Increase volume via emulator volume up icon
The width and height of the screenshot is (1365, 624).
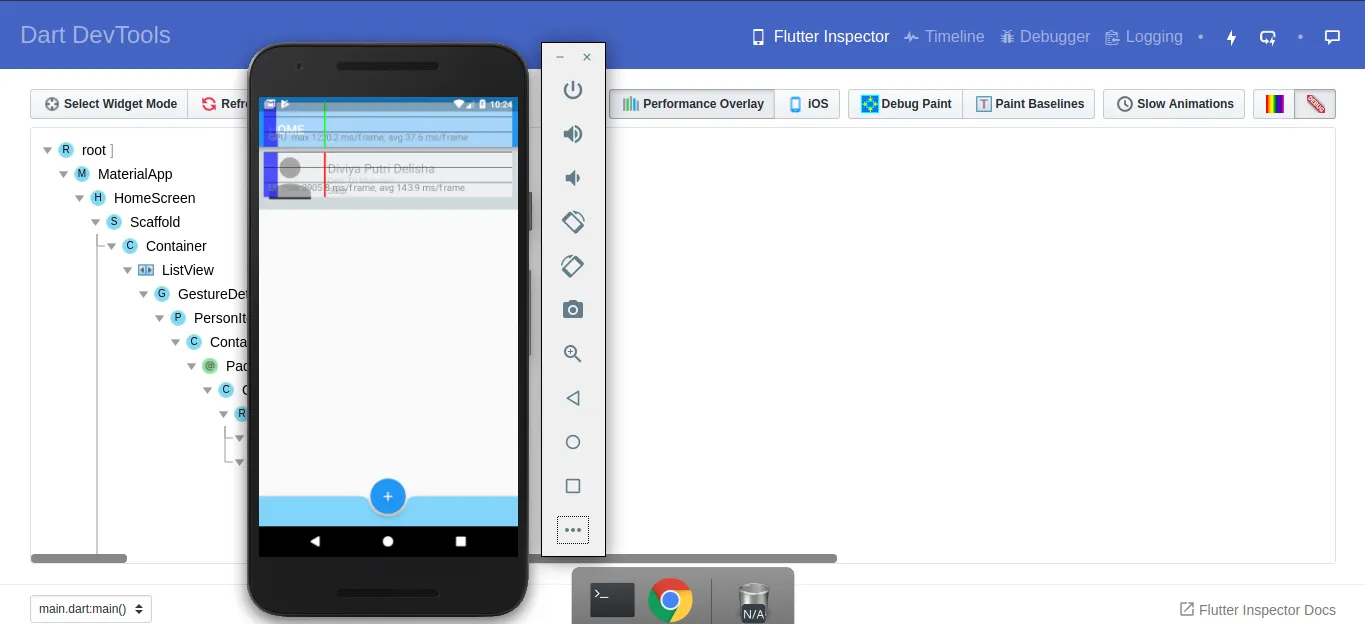tap(573, 133)
